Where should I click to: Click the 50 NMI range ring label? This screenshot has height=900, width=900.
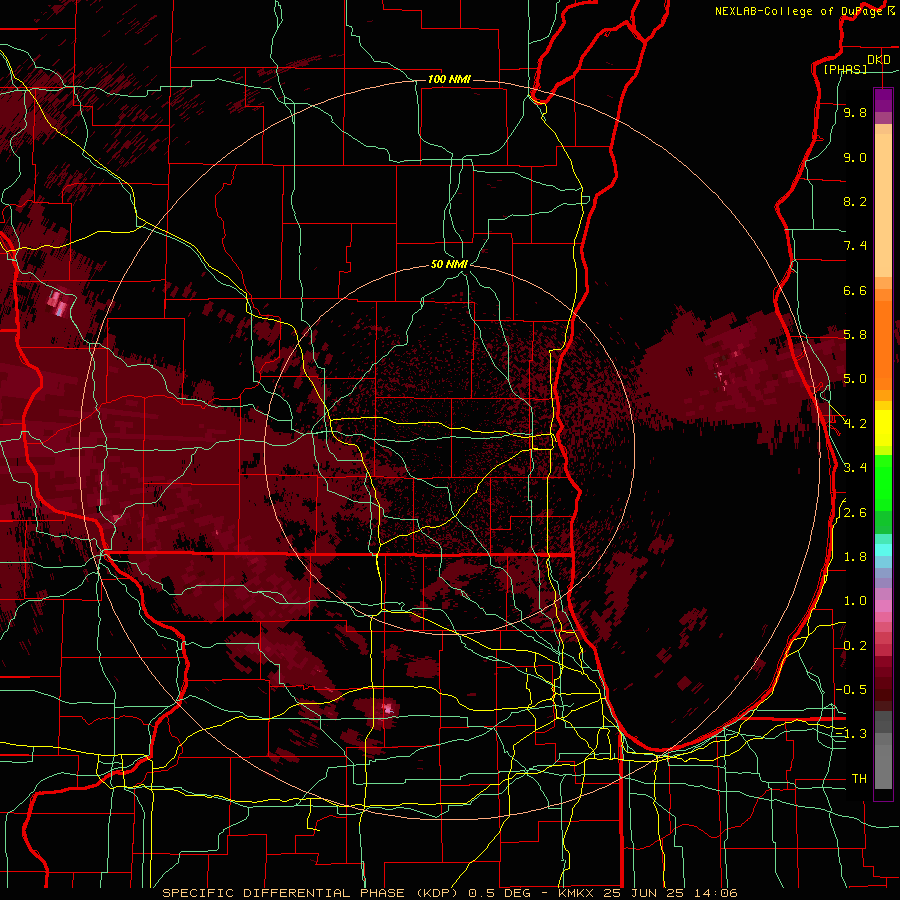click(449, 264)
